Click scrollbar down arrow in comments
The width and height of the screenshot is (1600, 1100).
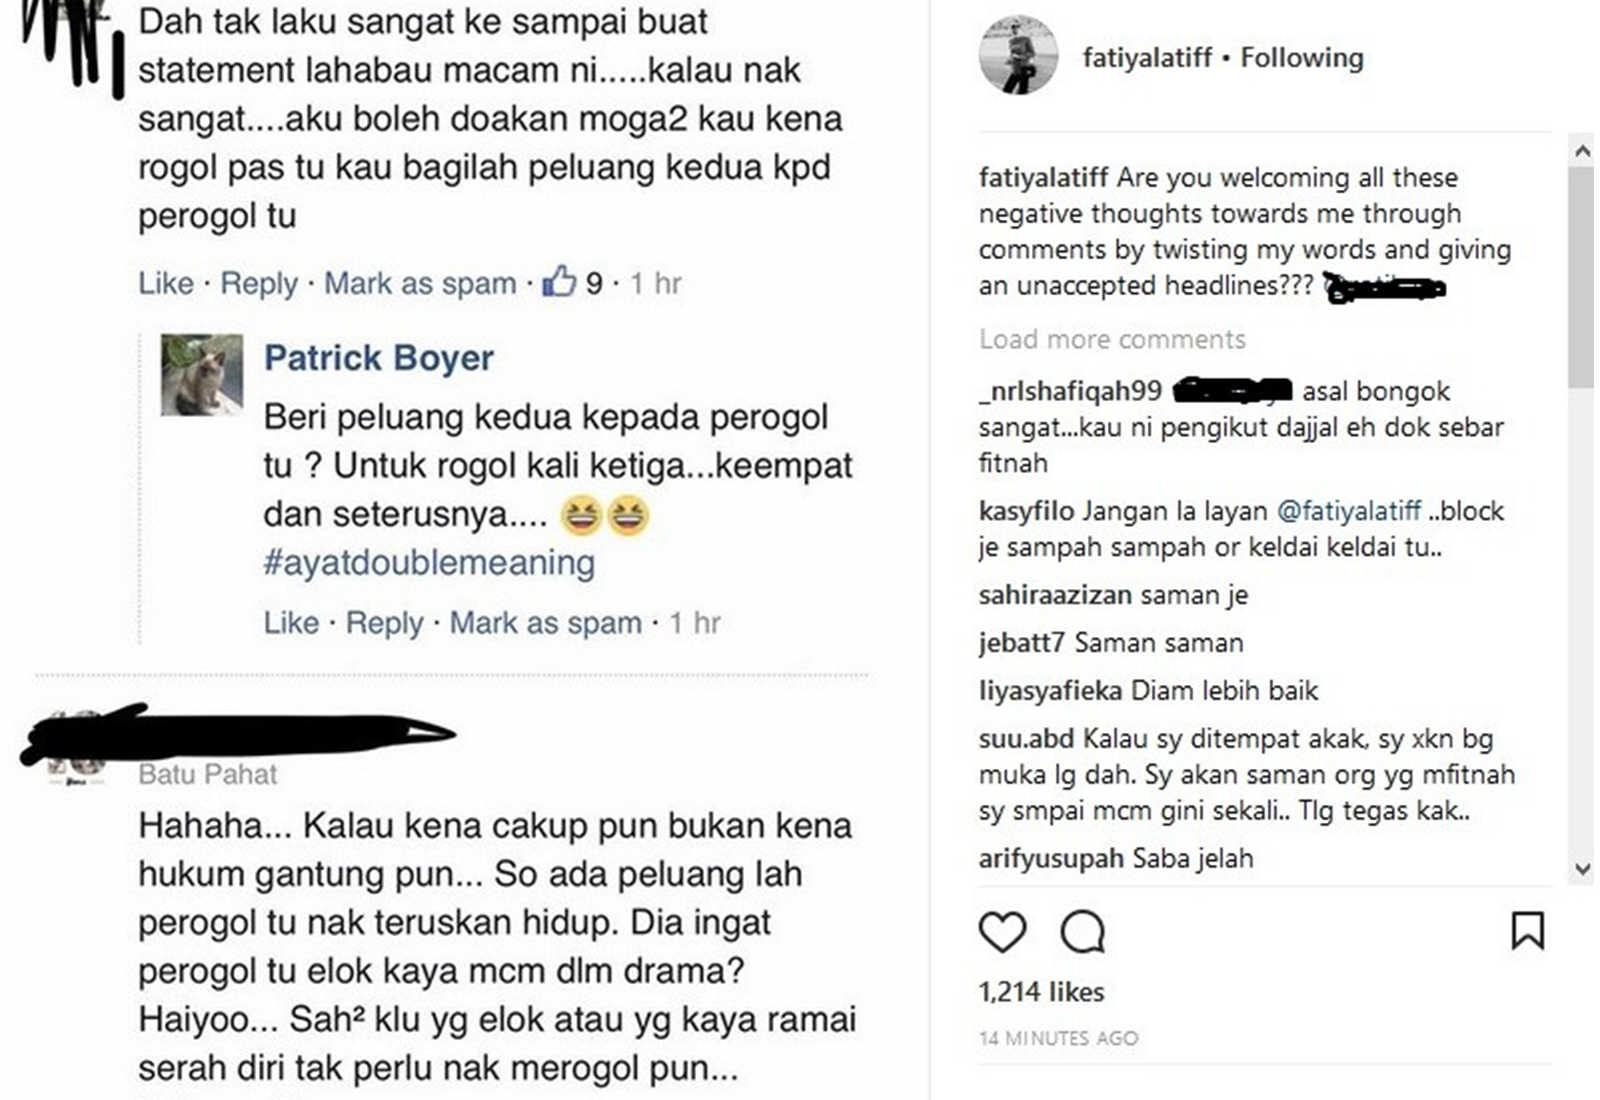[x=1581, y=869]
